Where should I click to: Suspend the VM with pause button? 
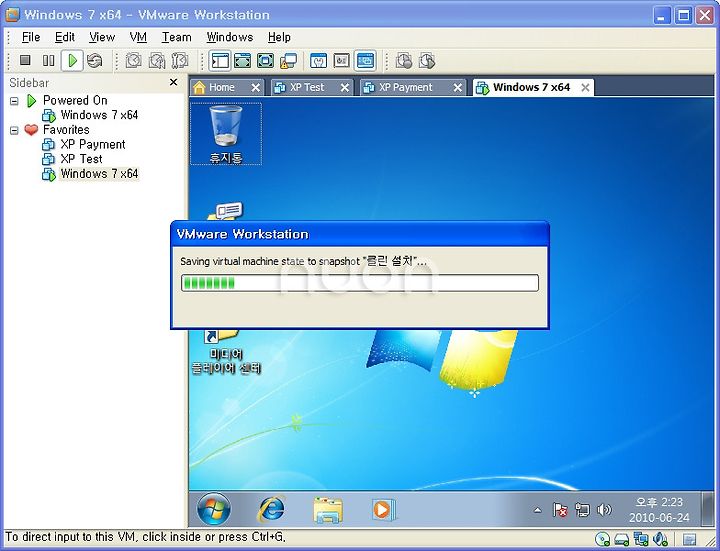click(x=48, y=60)
